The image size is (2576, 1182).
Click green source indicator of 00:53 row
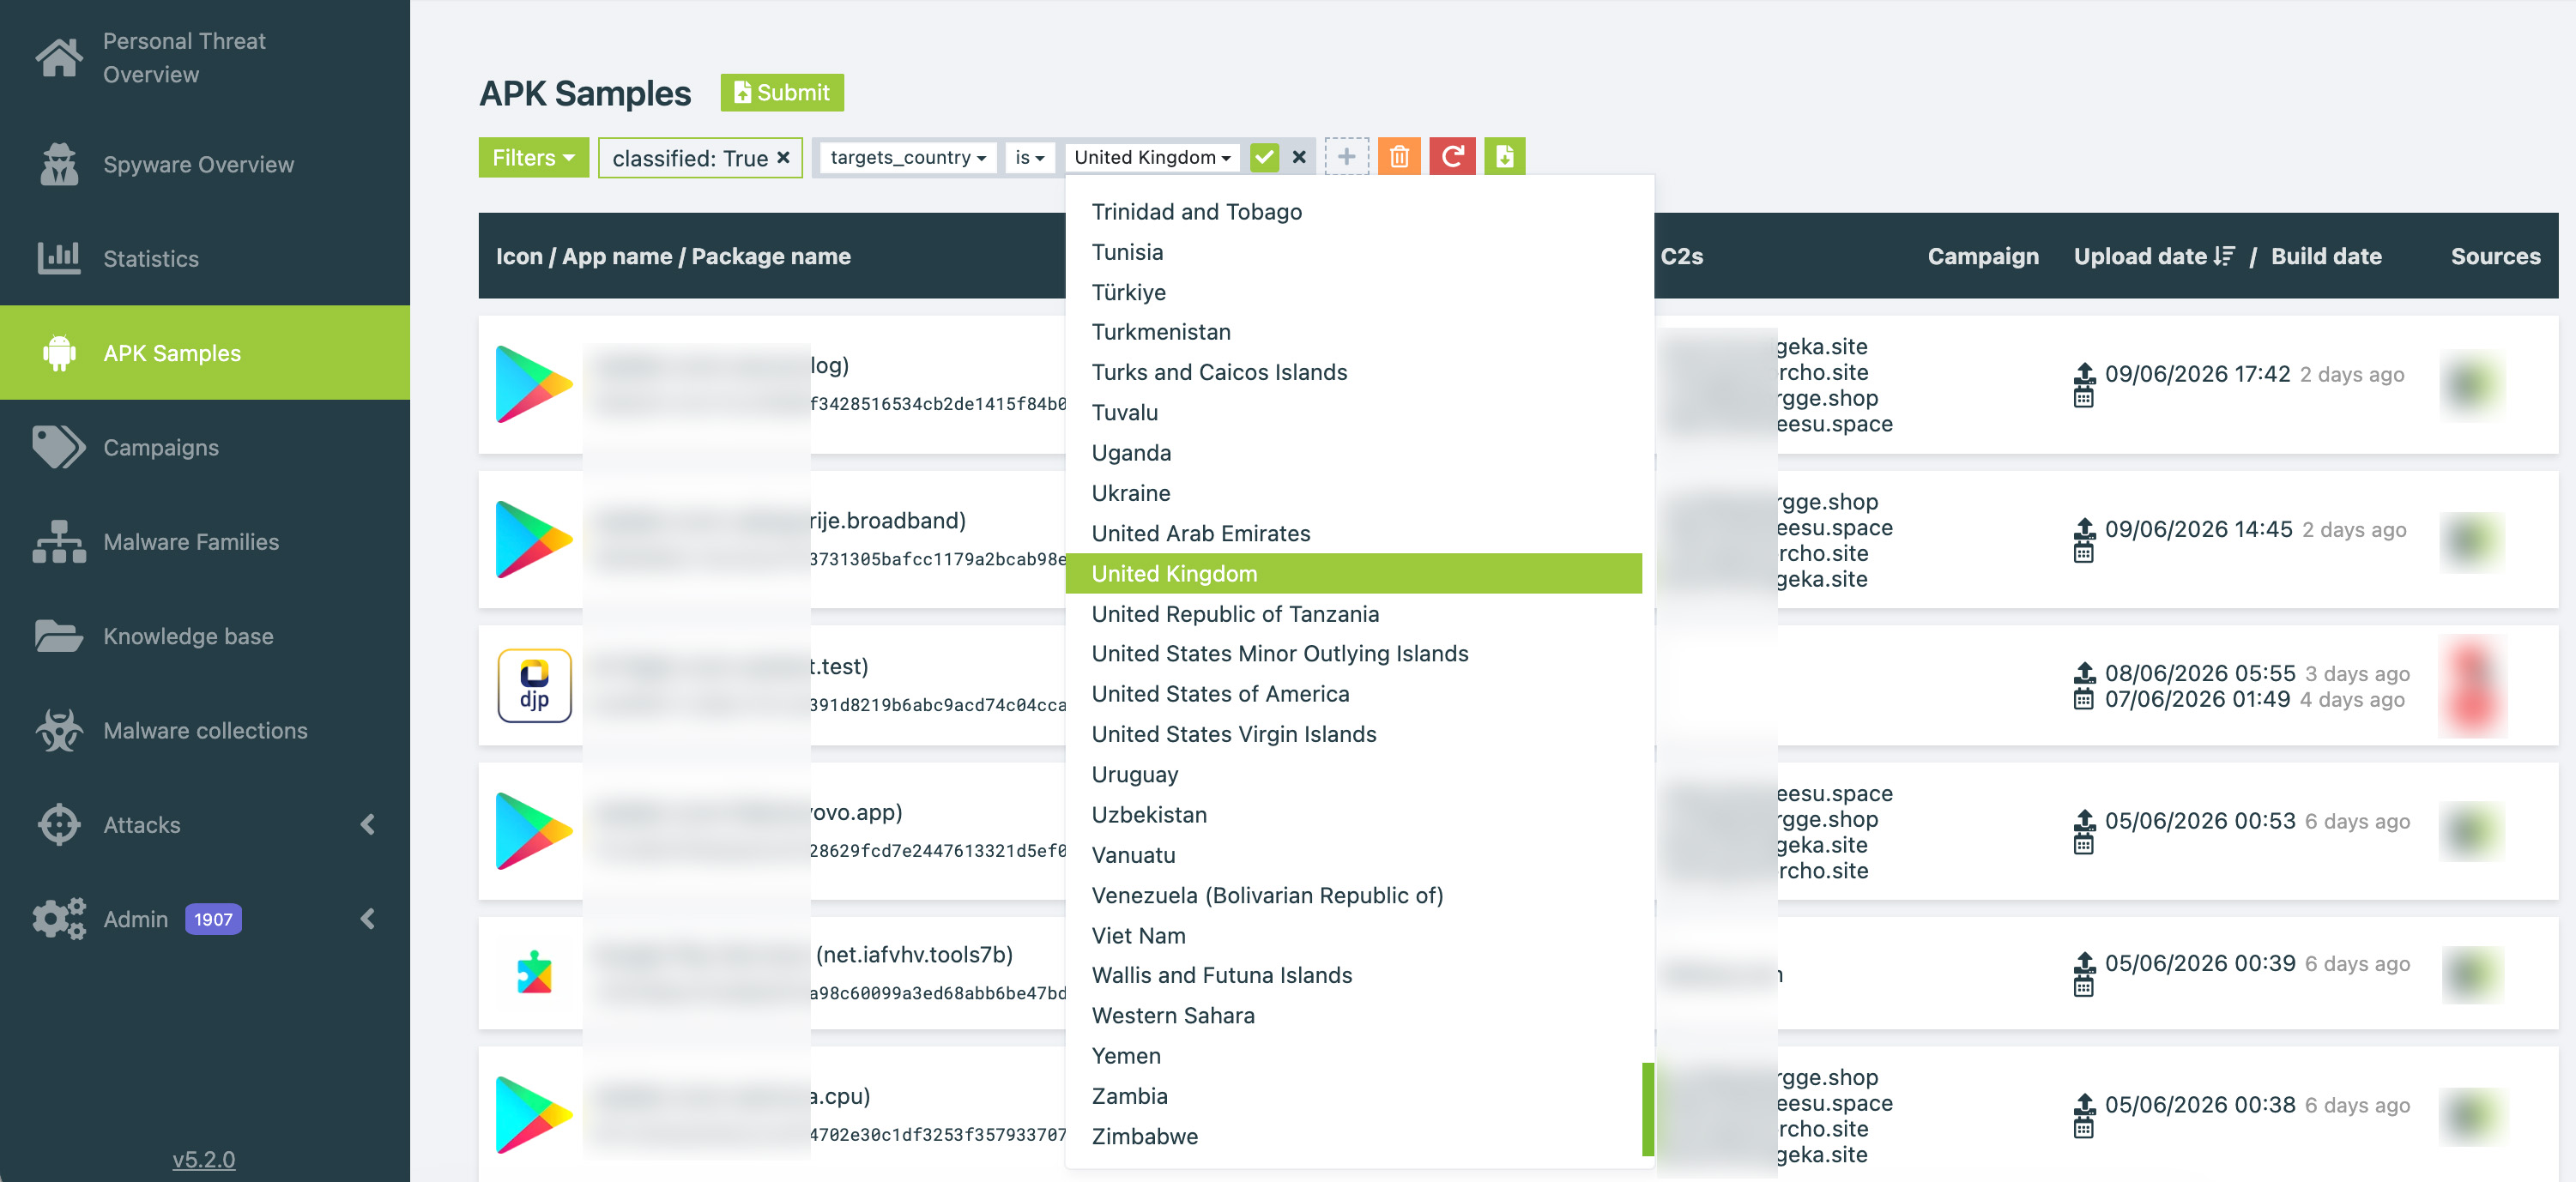click(x=2472, y=831)
